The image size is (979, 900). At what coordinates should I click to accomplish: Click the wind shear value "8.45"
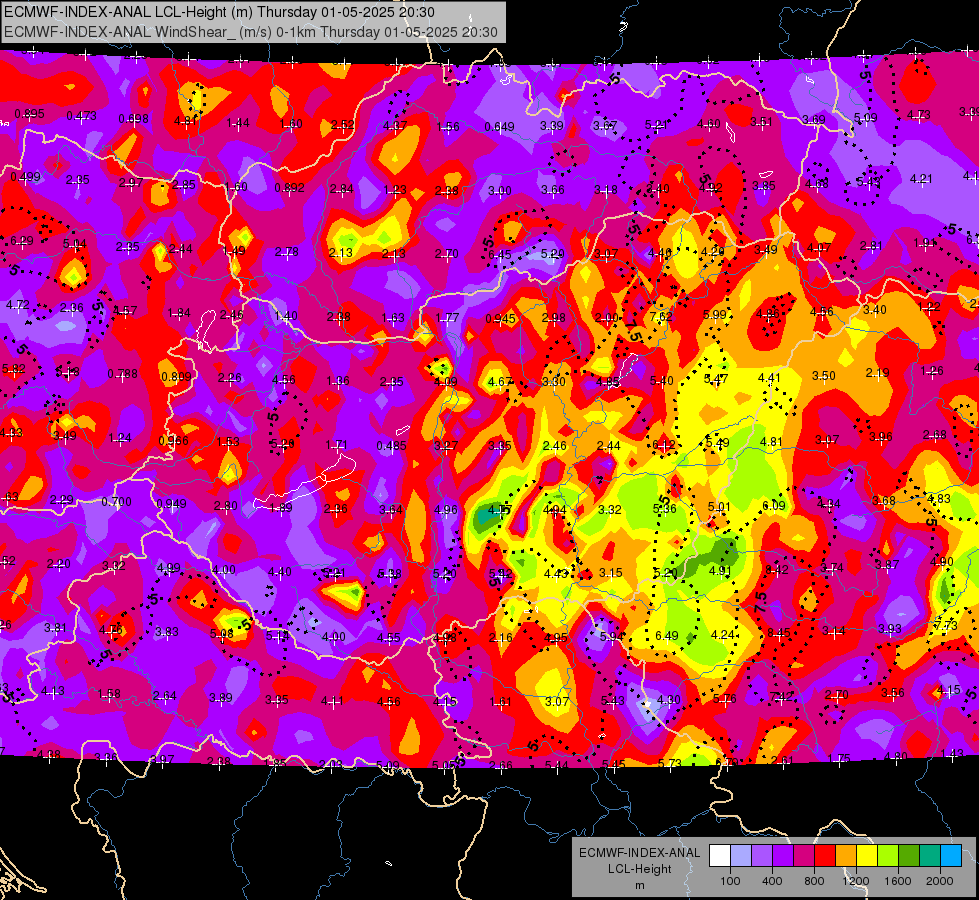point(778,633)
